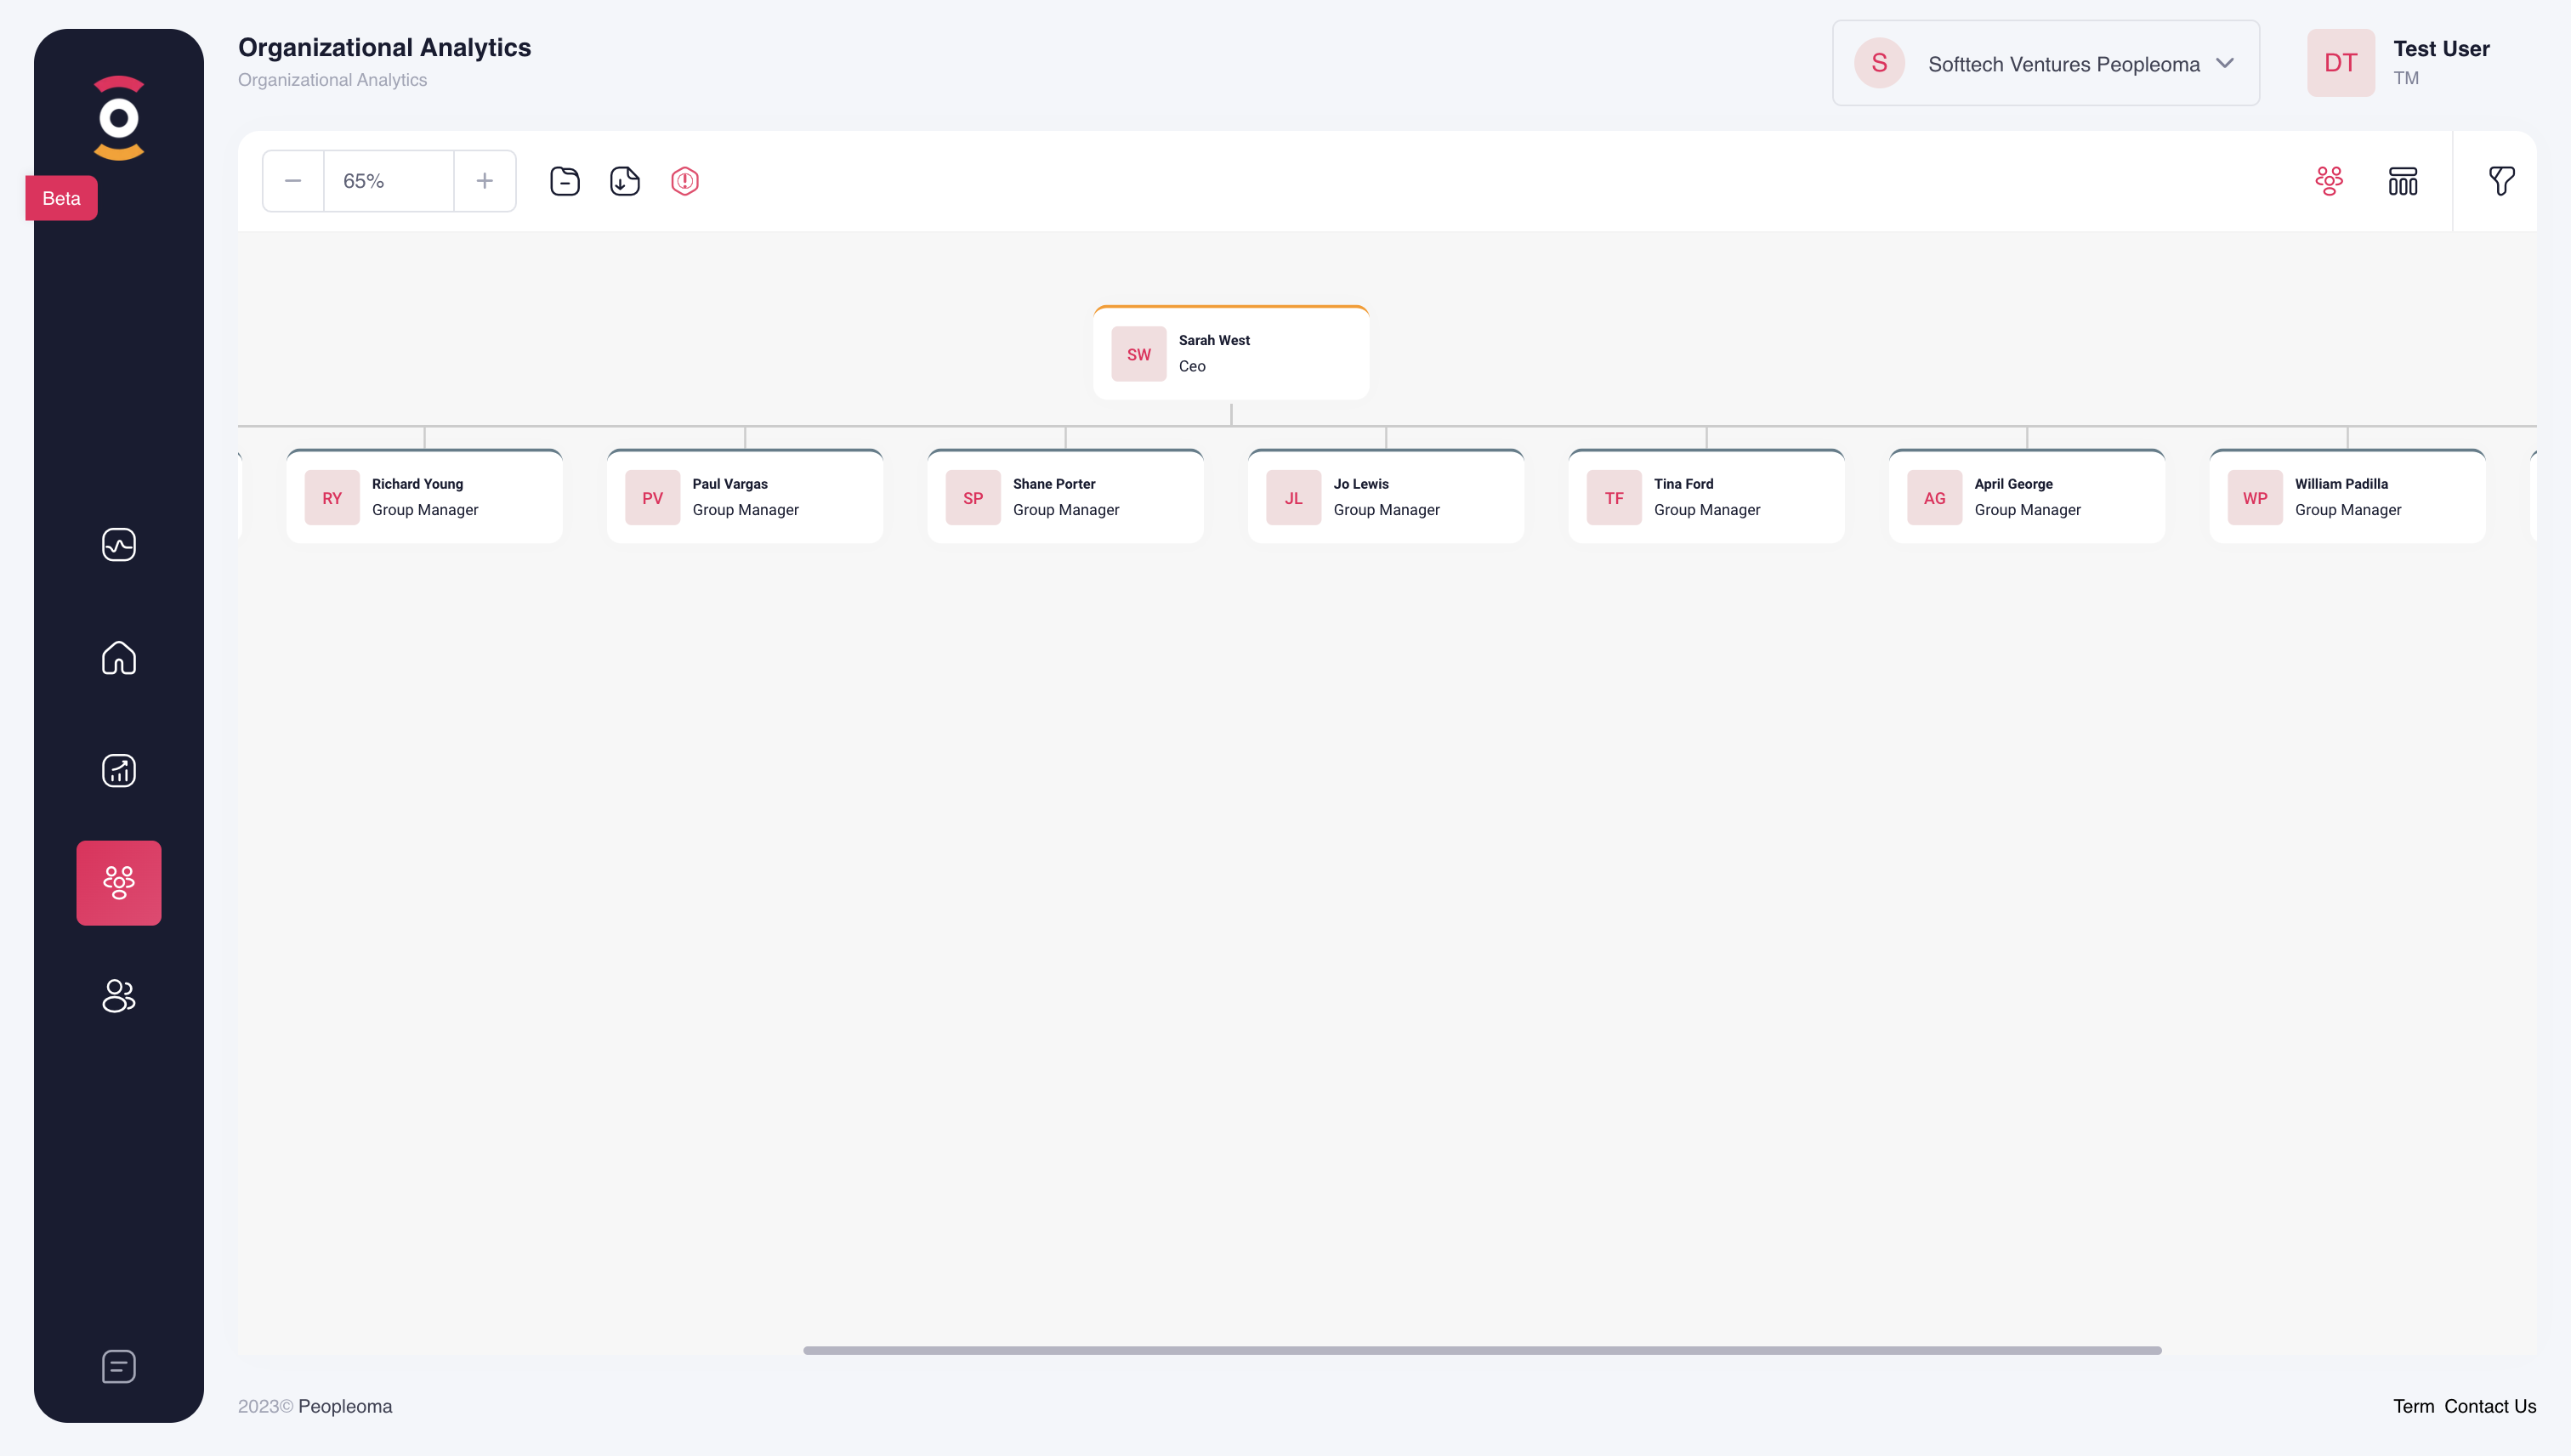Image resolution: width=2571 pixels, height=1456 pixels.
Task: Switch to org chart people view icon
Action: pos(2329,181)
